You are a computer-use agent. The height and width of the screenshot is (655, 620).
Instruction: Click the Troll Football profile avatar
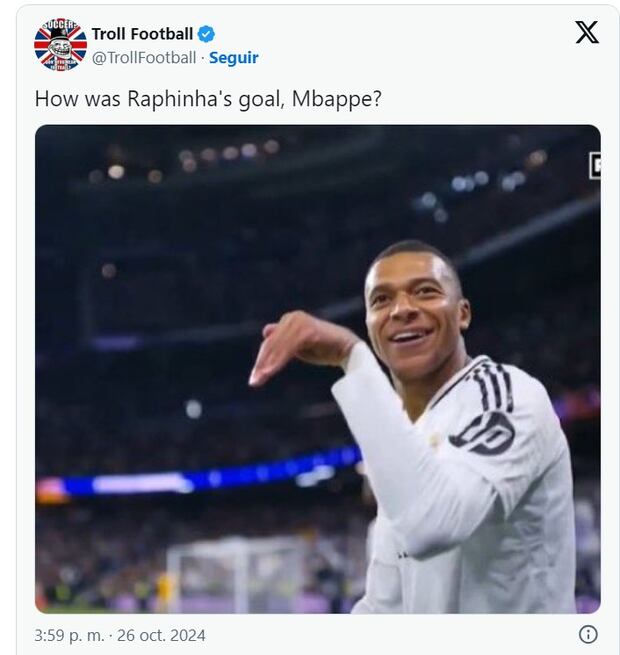60,45
